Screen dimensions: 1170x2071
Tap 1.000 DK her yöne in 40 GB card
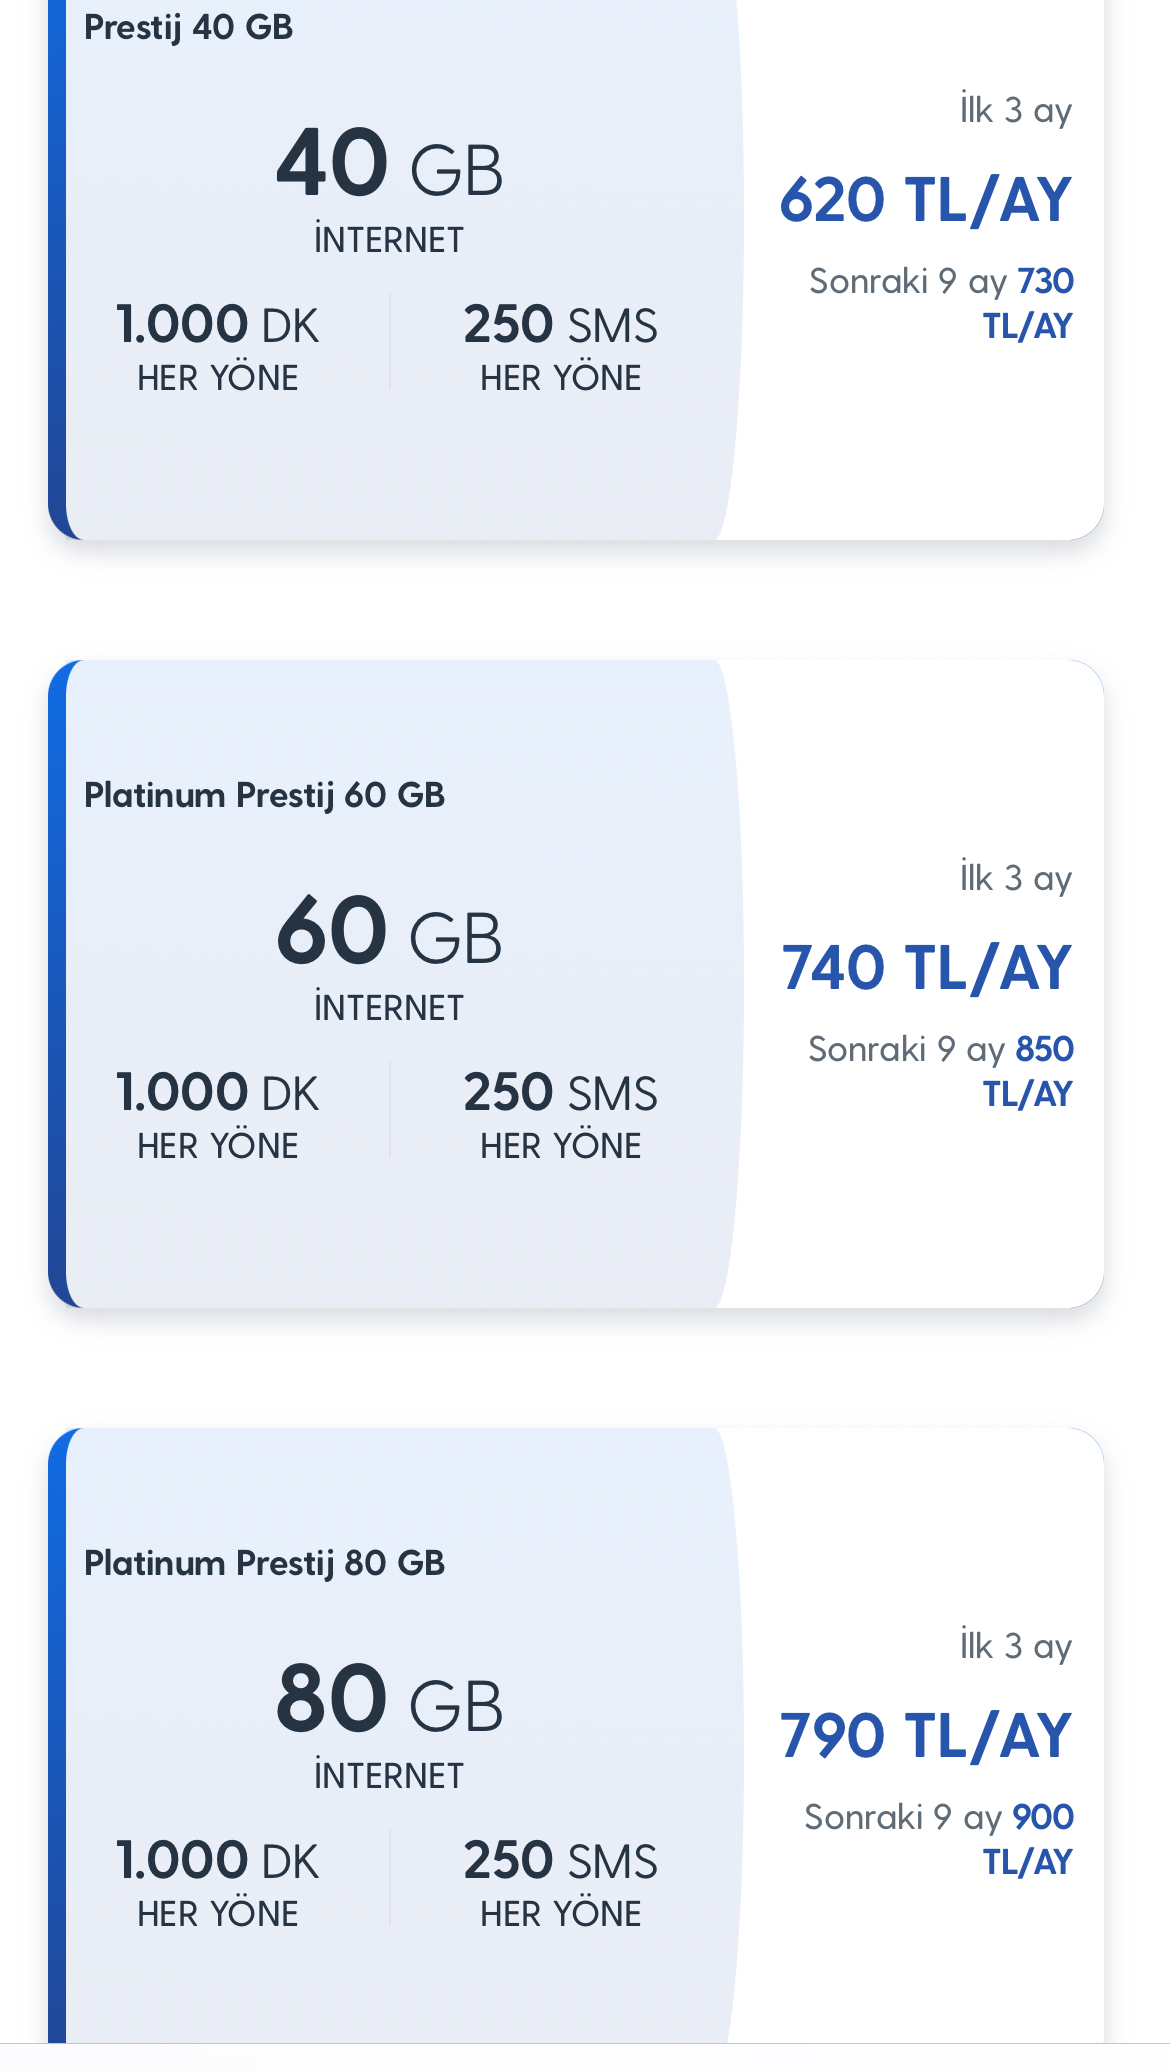[217, 347]
